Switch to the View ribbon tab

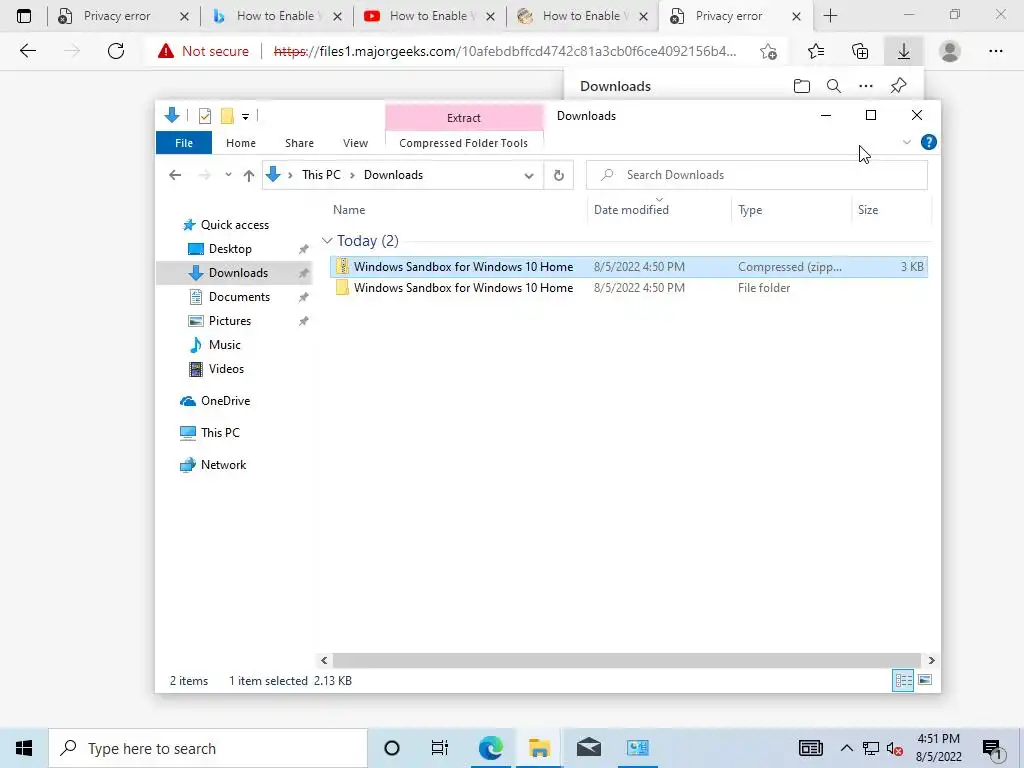pos(355,143)
